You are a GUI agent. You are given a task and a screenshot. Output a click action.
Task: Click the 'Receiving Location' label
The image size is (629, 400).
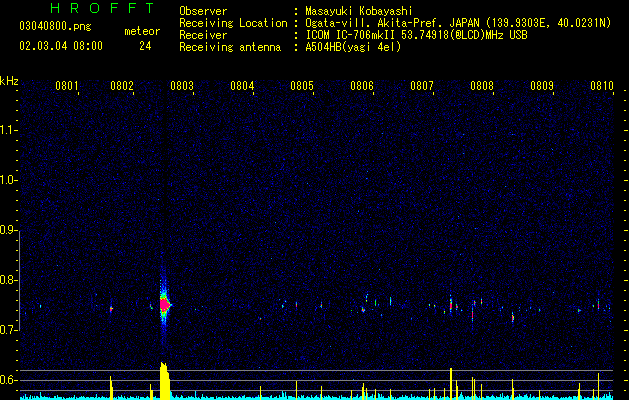[x=233, y=23]
